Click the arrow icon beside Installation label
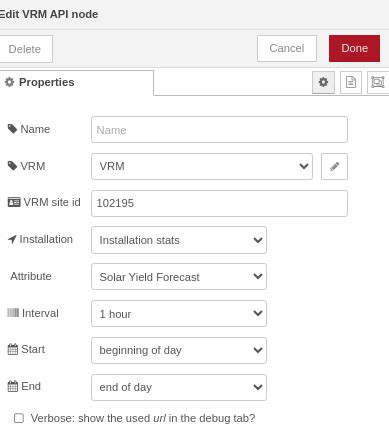Screen dimensions: 389x439 coord(12,239)
